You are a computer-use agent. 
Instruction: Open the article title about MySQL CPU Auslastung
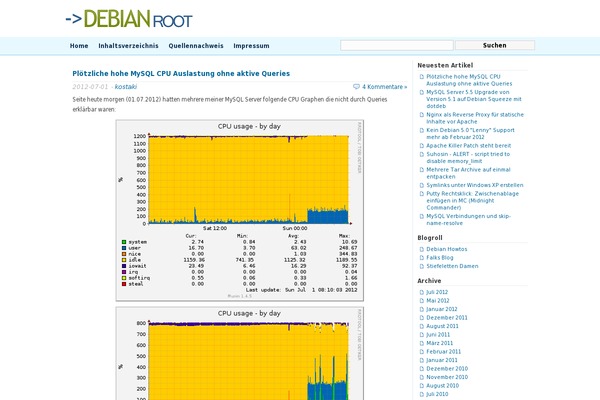point(181,73)
